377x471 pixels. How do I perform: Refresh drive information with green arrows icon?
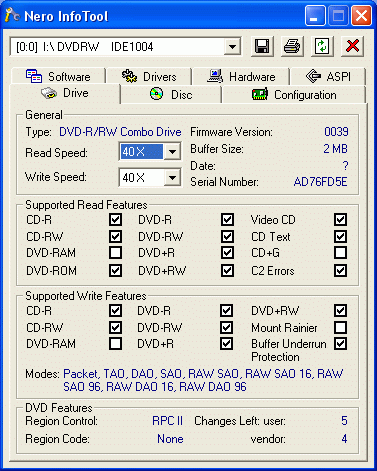coord(322,46)
